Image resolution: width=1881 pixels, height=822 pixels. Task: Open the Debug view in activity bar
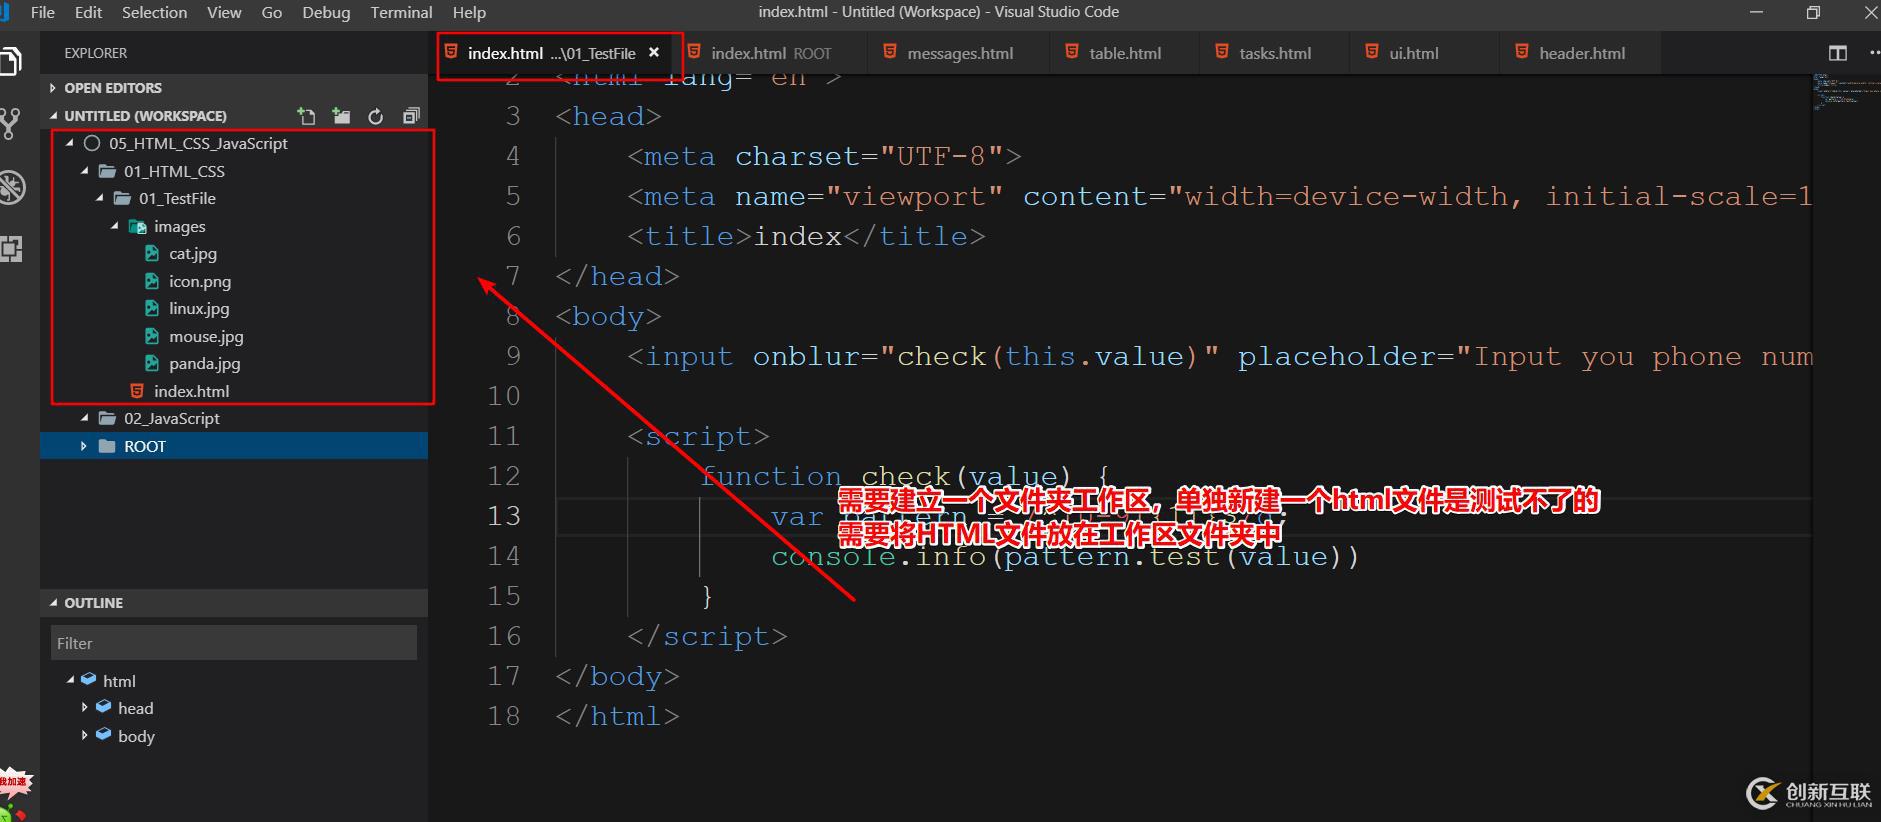(x=10, y=188)
